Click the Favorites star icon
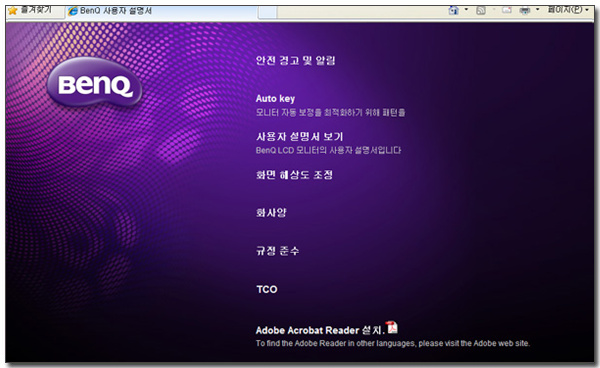600x368 pixels. coord(13,10)
